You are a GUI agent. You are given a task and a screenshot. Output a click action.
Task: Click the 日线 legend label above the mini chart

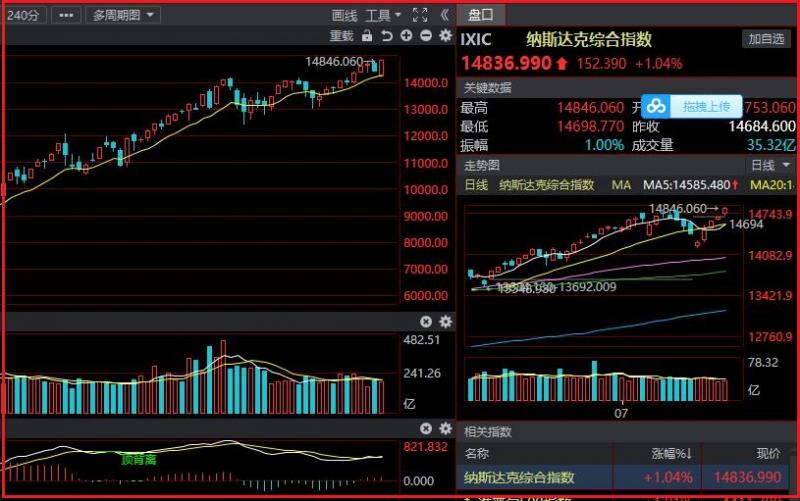click(476, 185)
